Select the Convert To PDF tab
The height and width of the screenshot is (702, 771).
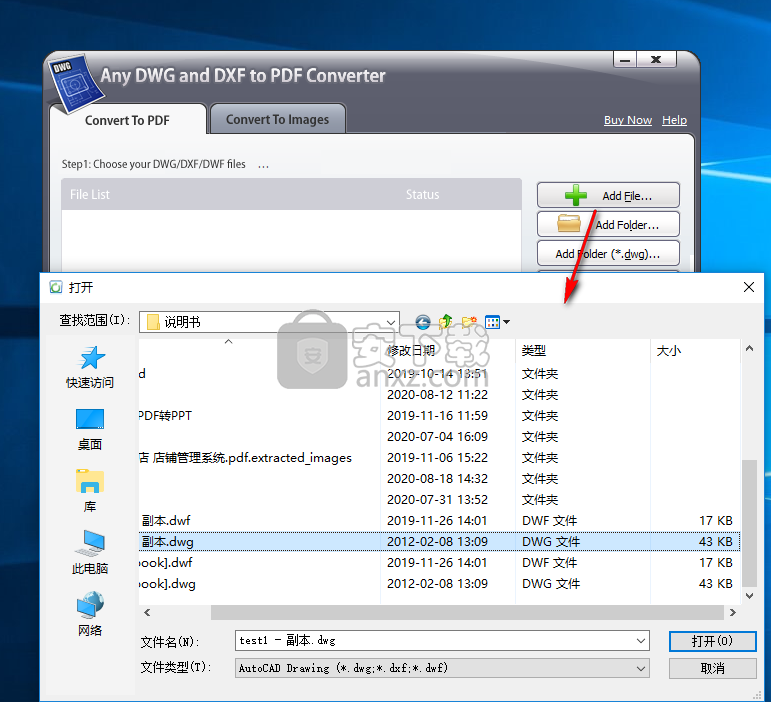(x=127, y=120)
